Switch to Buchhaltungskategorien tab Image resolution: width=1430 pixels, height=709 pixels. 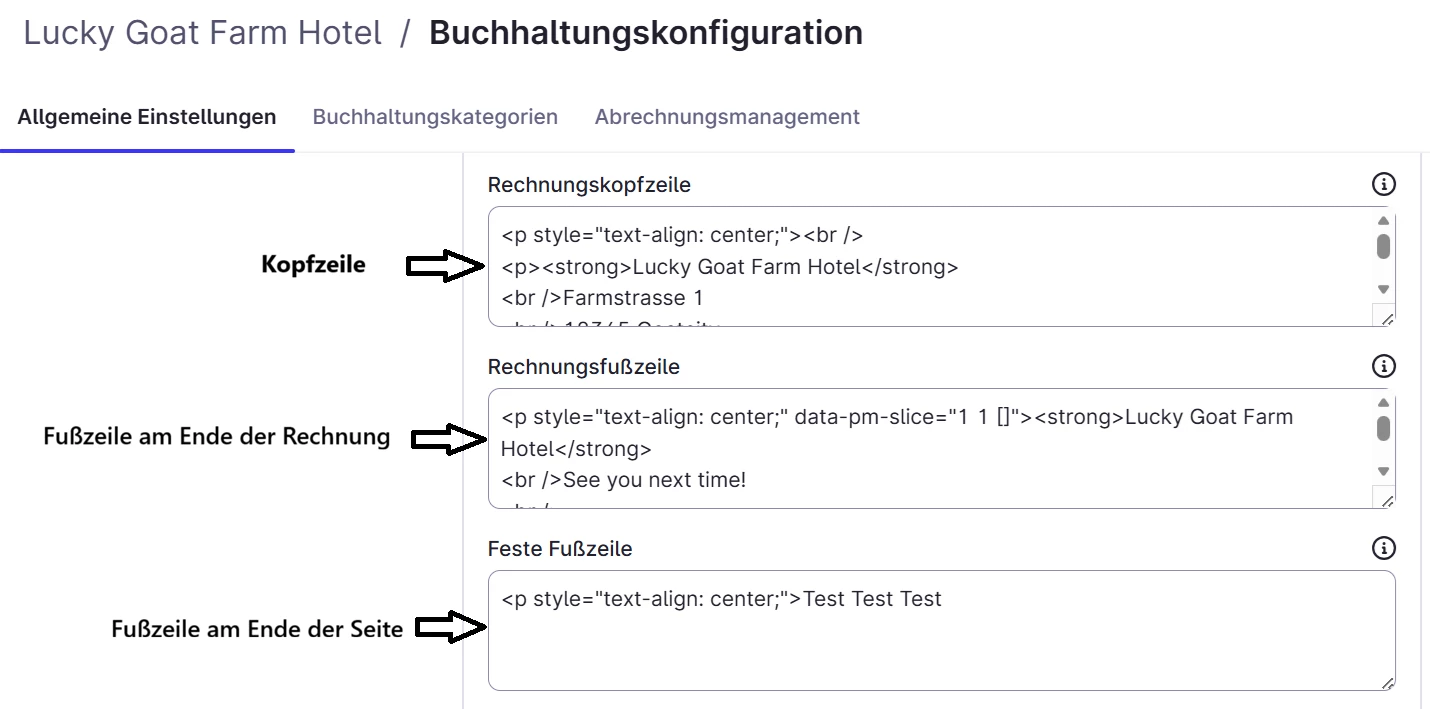coord(435,117)
